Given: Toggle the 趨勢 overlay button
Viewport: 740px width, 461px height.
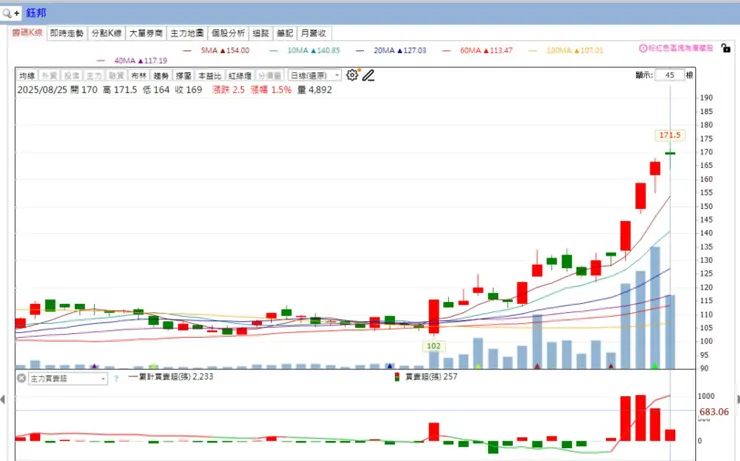Looking at the screenshot, I should pos(161,75).
